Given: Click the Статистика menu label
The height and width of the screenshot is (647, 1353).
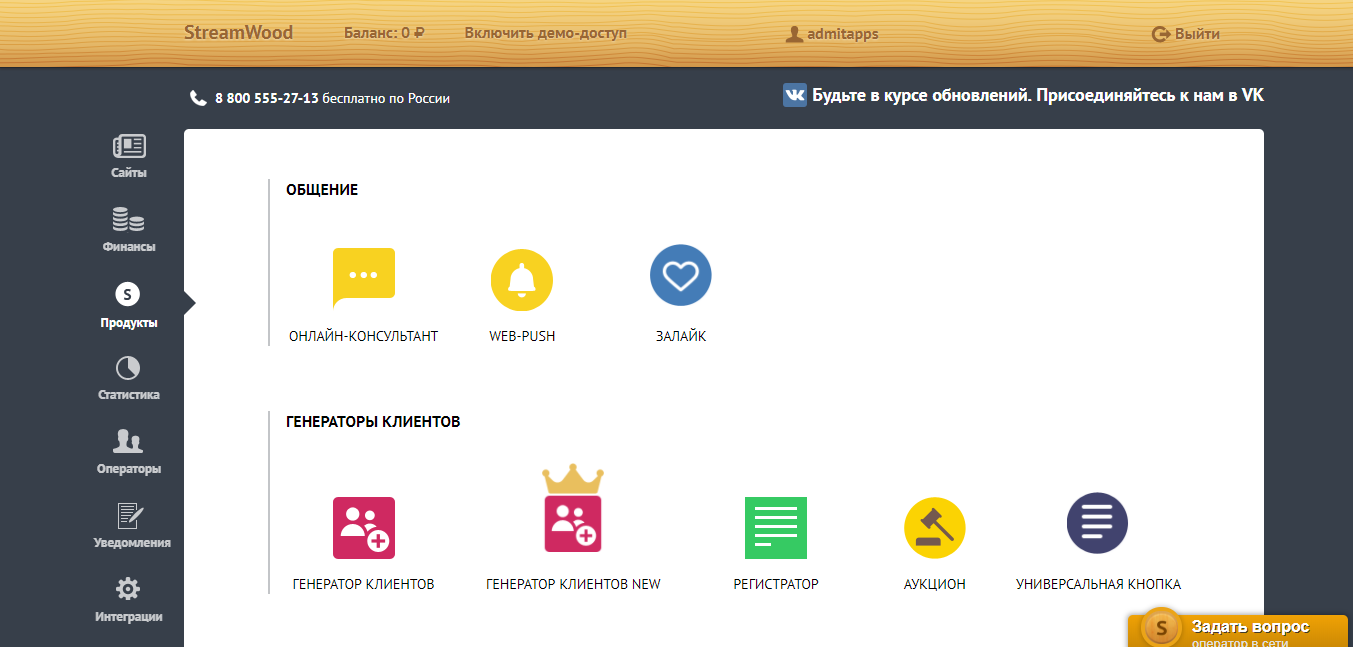Looking at the screenshot, I should [129, 395].
